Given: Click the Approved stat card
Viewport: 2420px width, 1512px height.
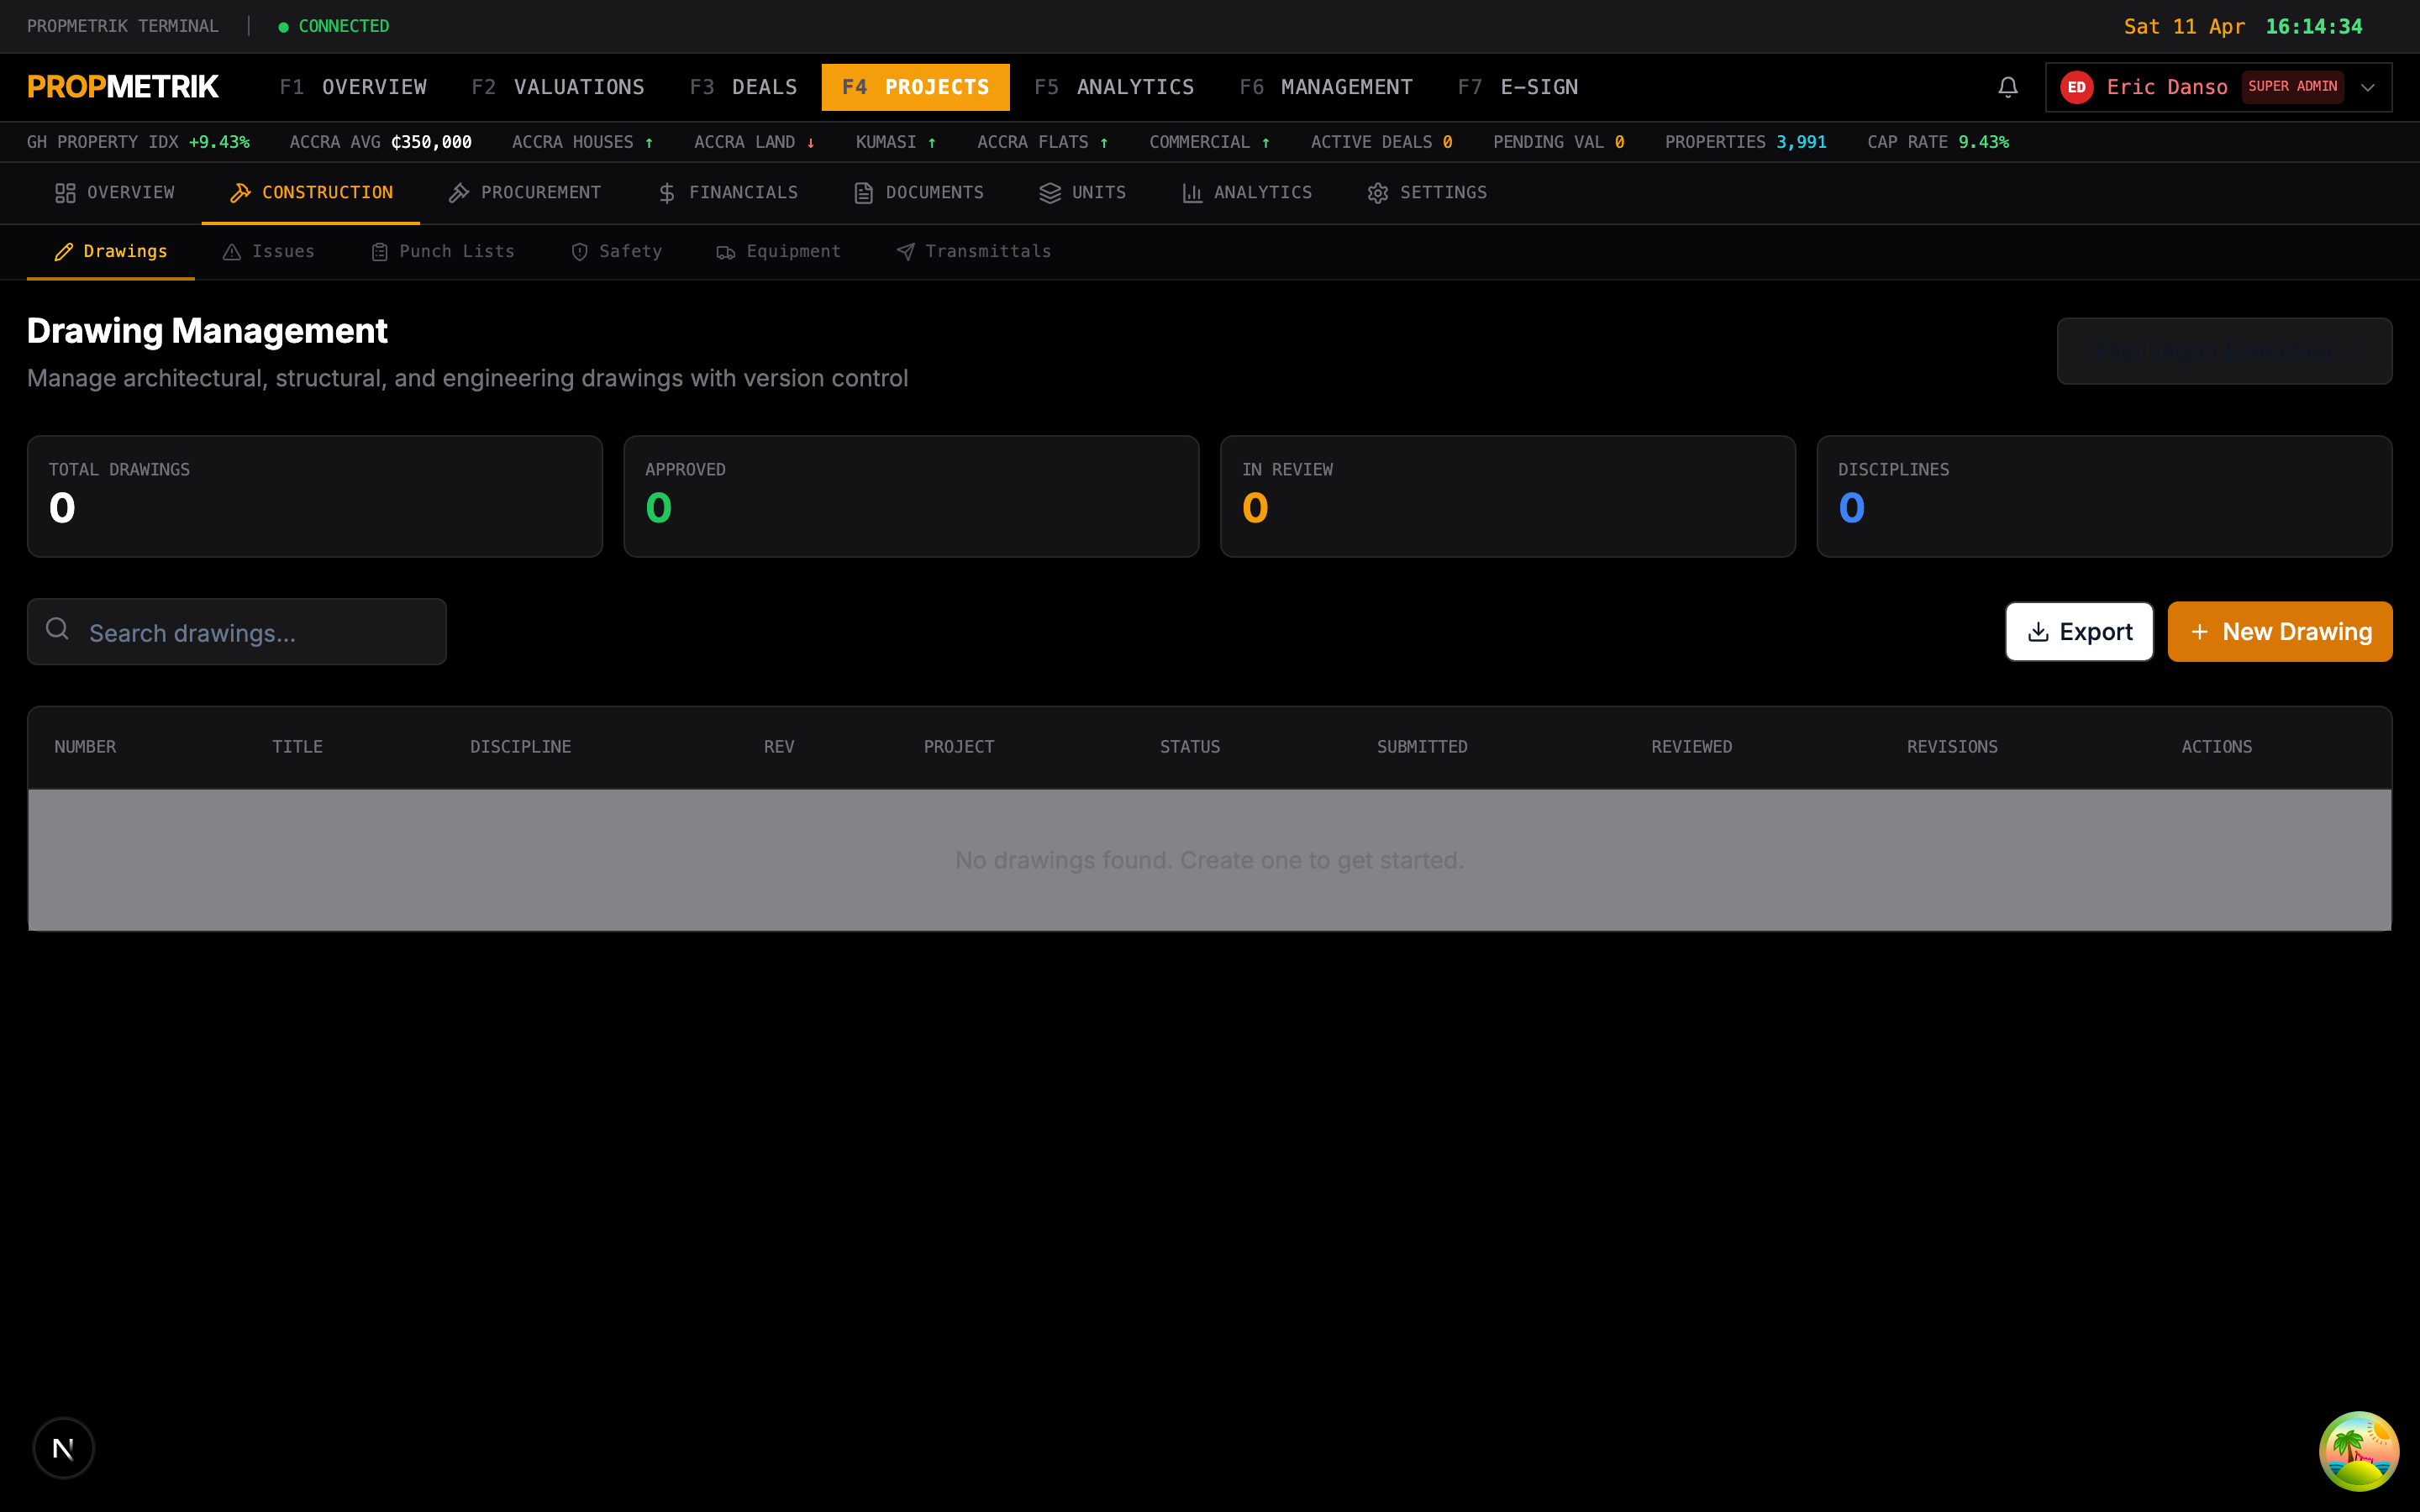Looking at the screenshot, I should pos(911,496).
